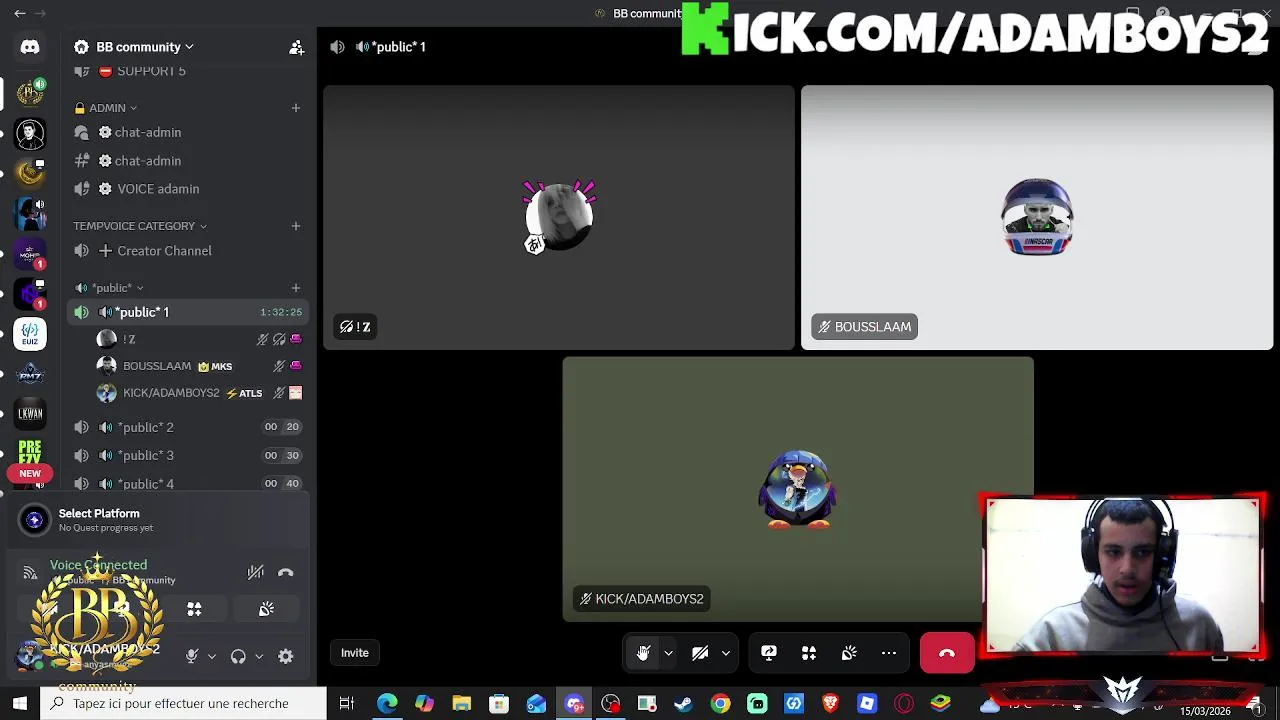Share your screen from call controls

point(769,653)
